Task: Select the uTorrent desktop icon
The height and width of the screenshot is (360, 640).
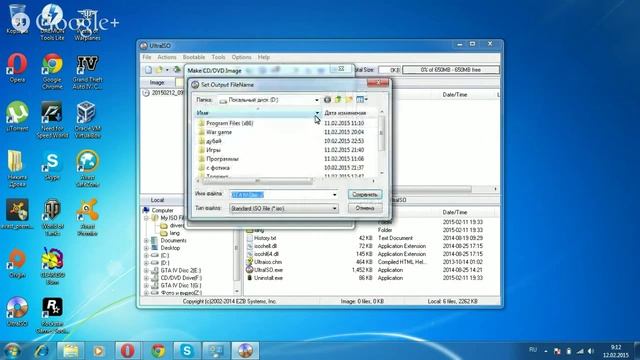Action: [17, 116]
